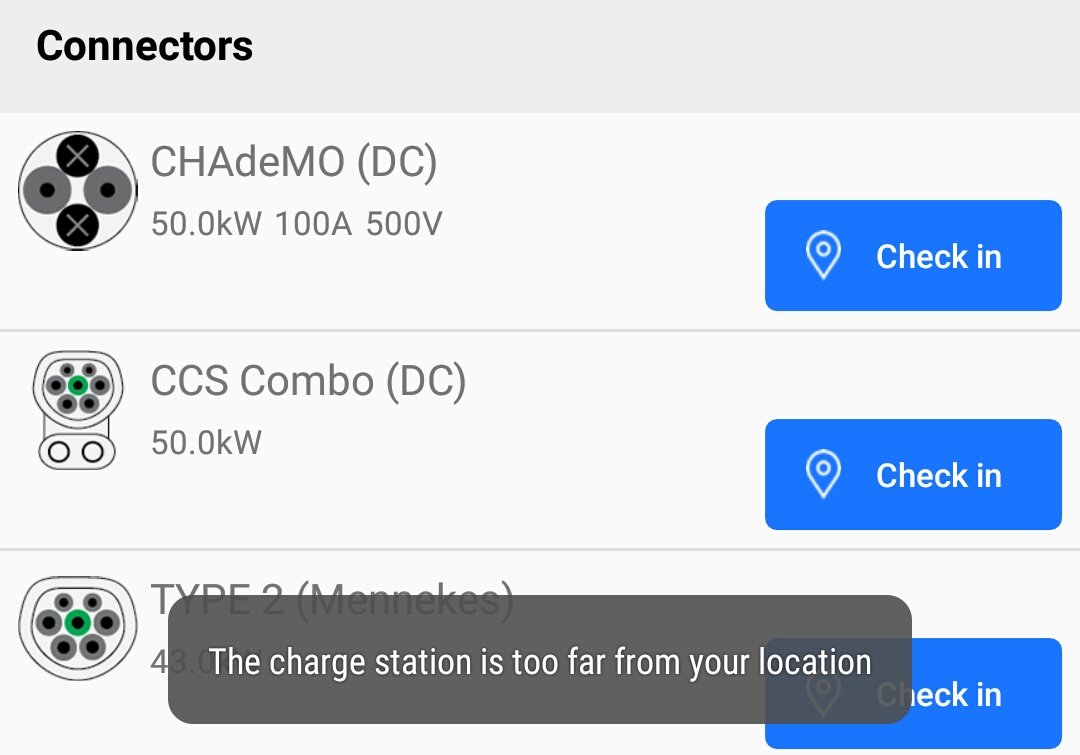Tap the 50.0kW rating under CHAdeMO
1080x755 pixels.
206,224
